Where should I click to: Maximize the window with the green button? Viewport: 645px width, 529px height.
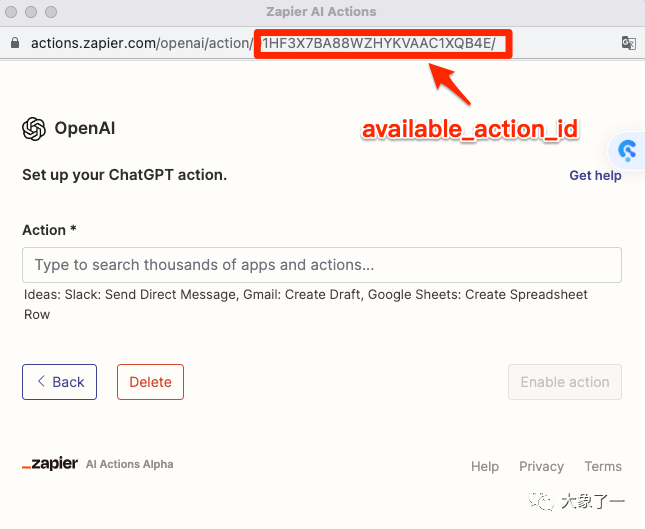point(53,12)
